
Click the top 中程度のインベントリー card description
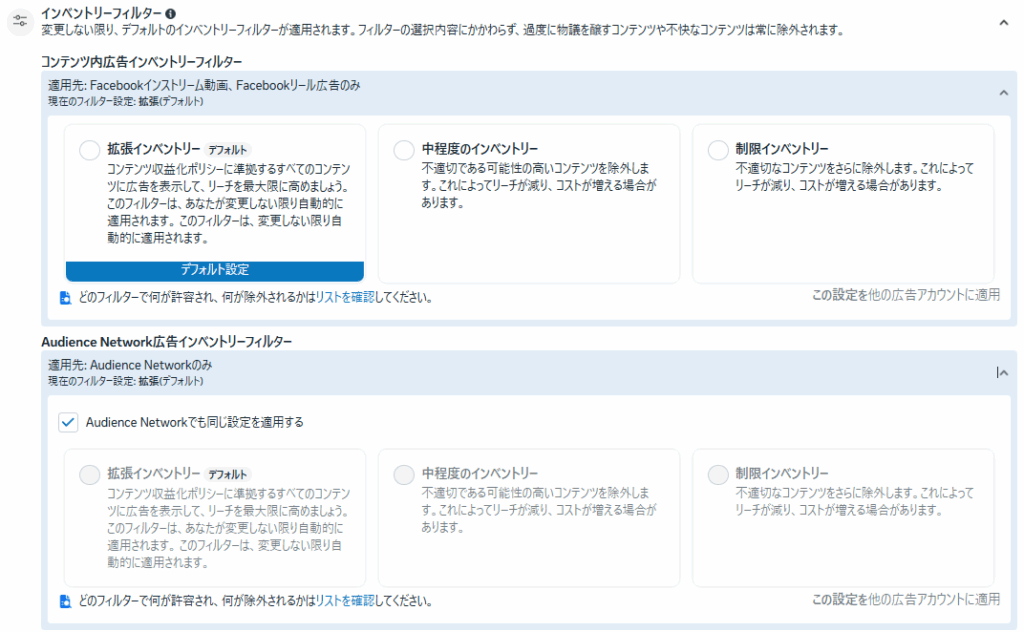click(x=539, y=185)
